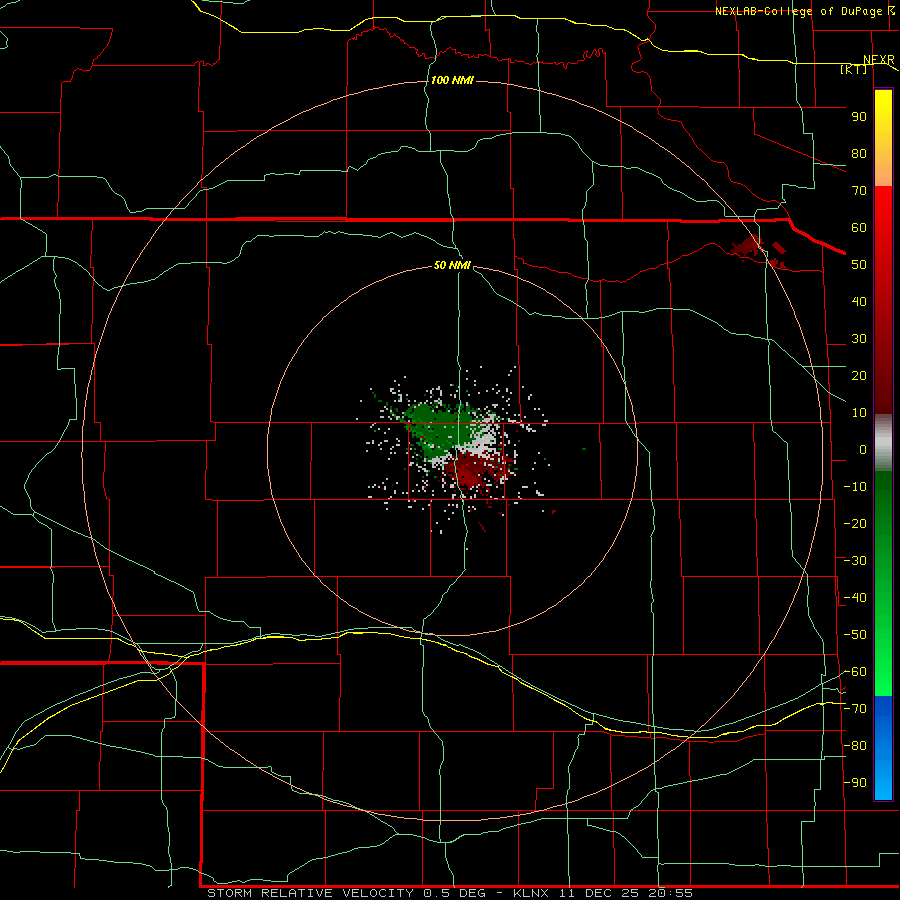Select the positive "10" scale label
Screen dimensions: 900x900
[859, 413]
